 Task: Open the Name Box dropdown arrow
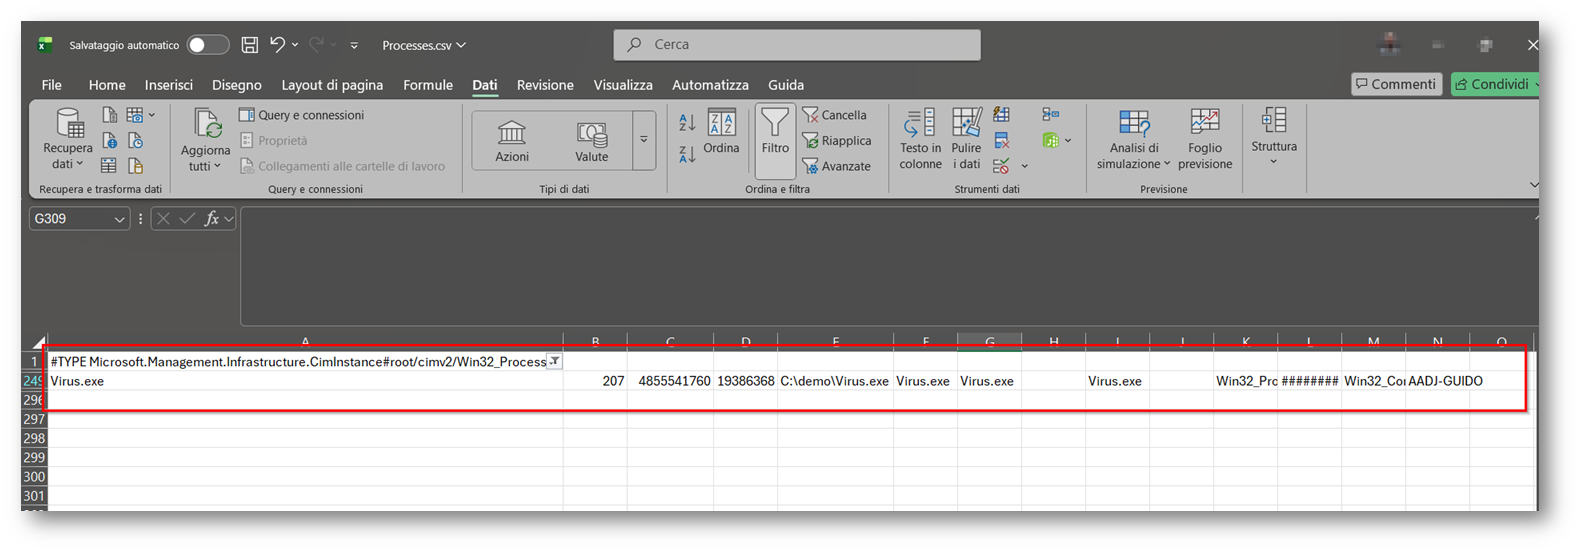click(x=119, y=219)
